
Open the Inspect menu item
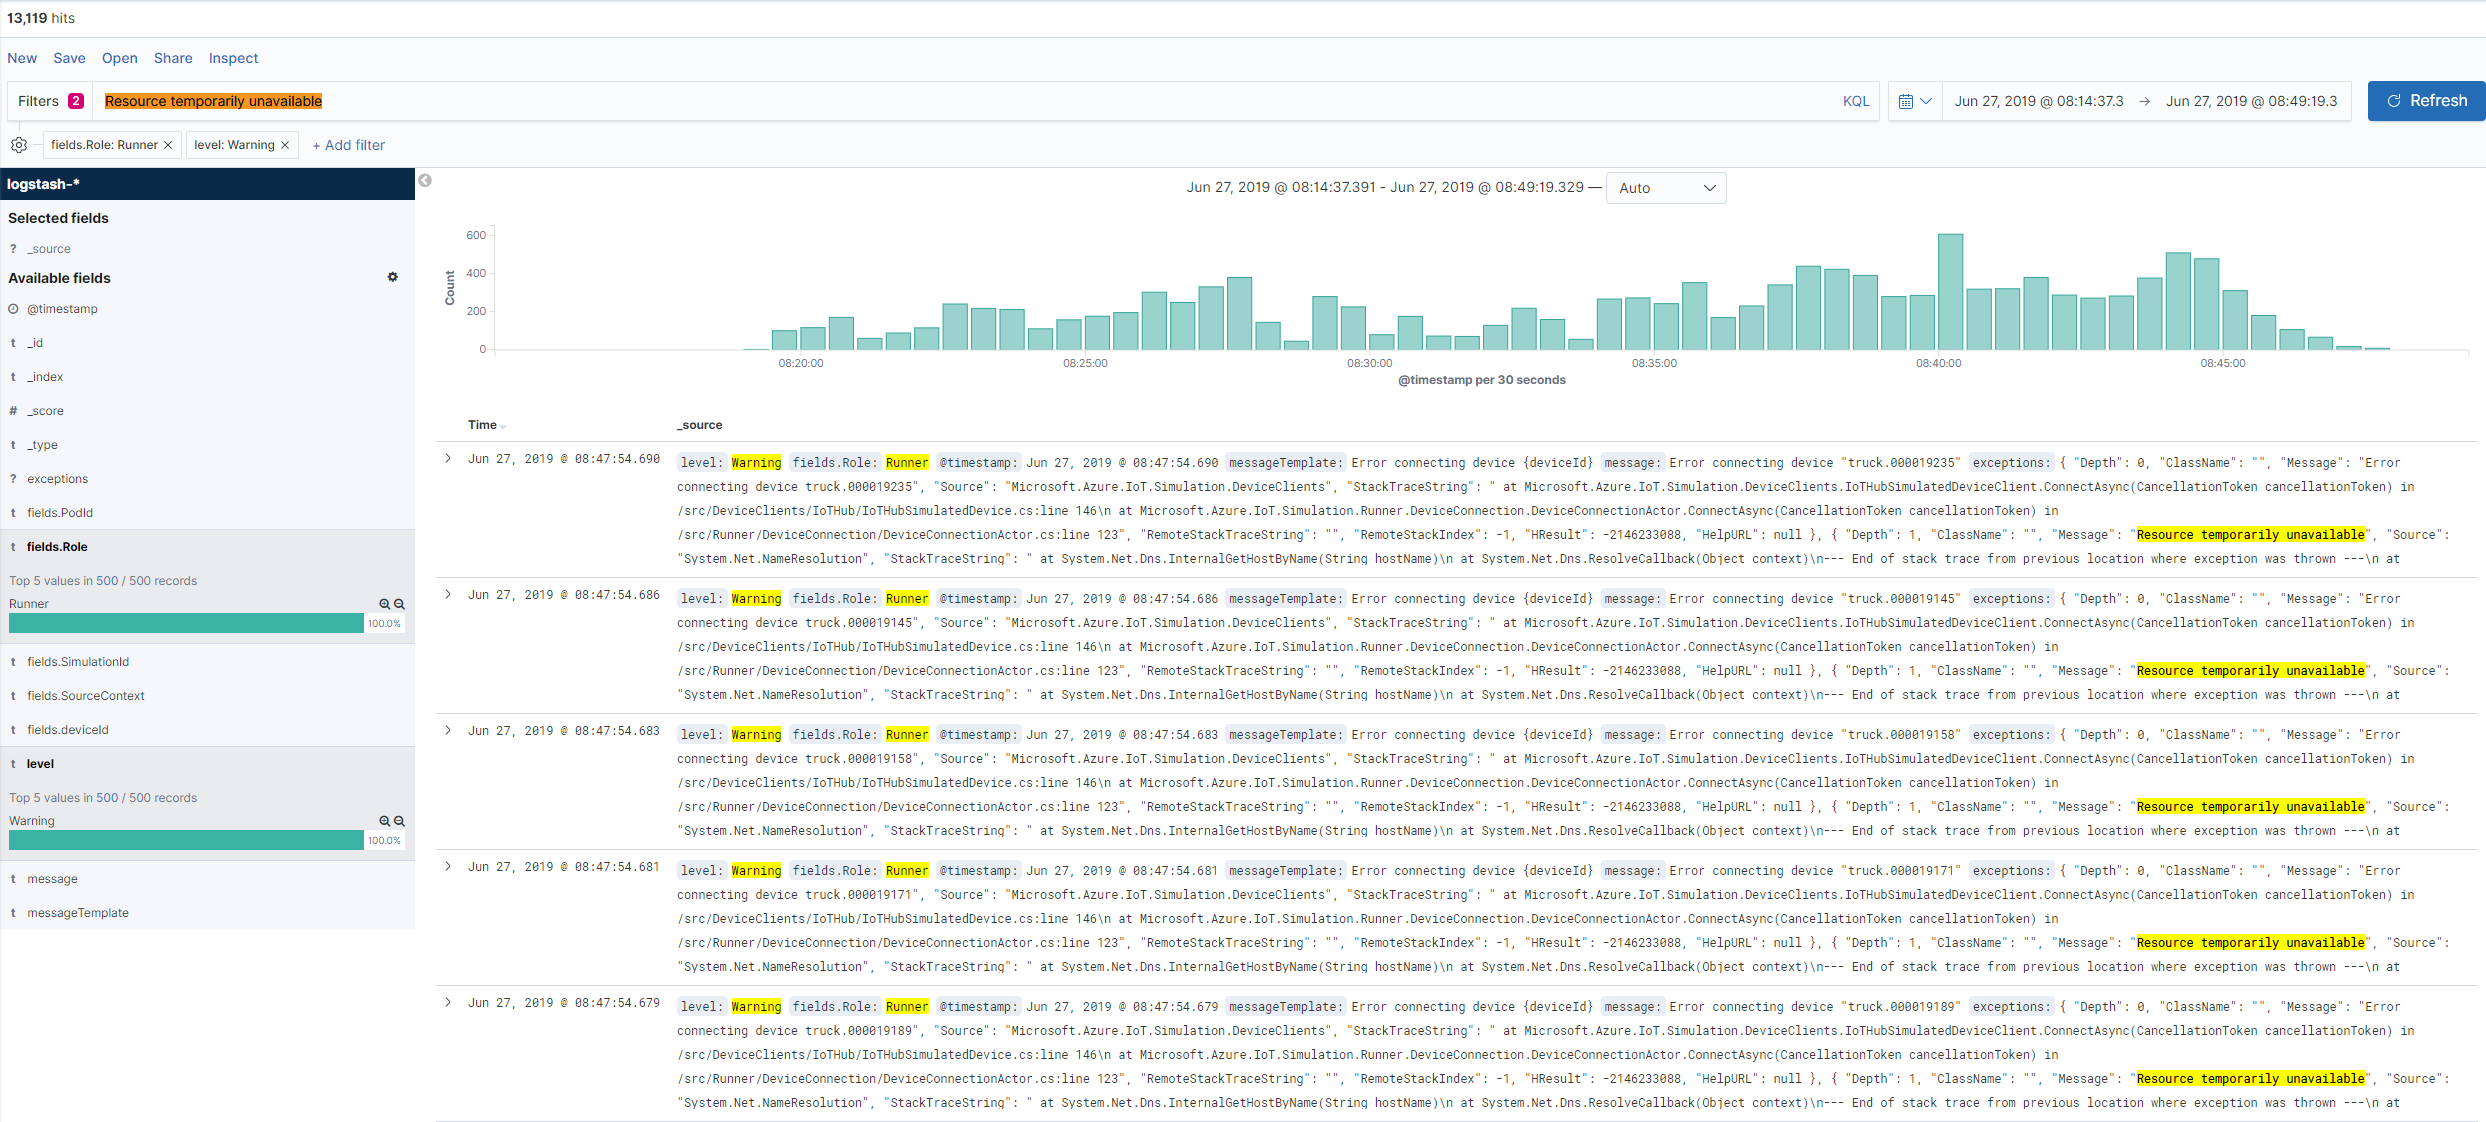pyautogui.click(x=233, y=58)
